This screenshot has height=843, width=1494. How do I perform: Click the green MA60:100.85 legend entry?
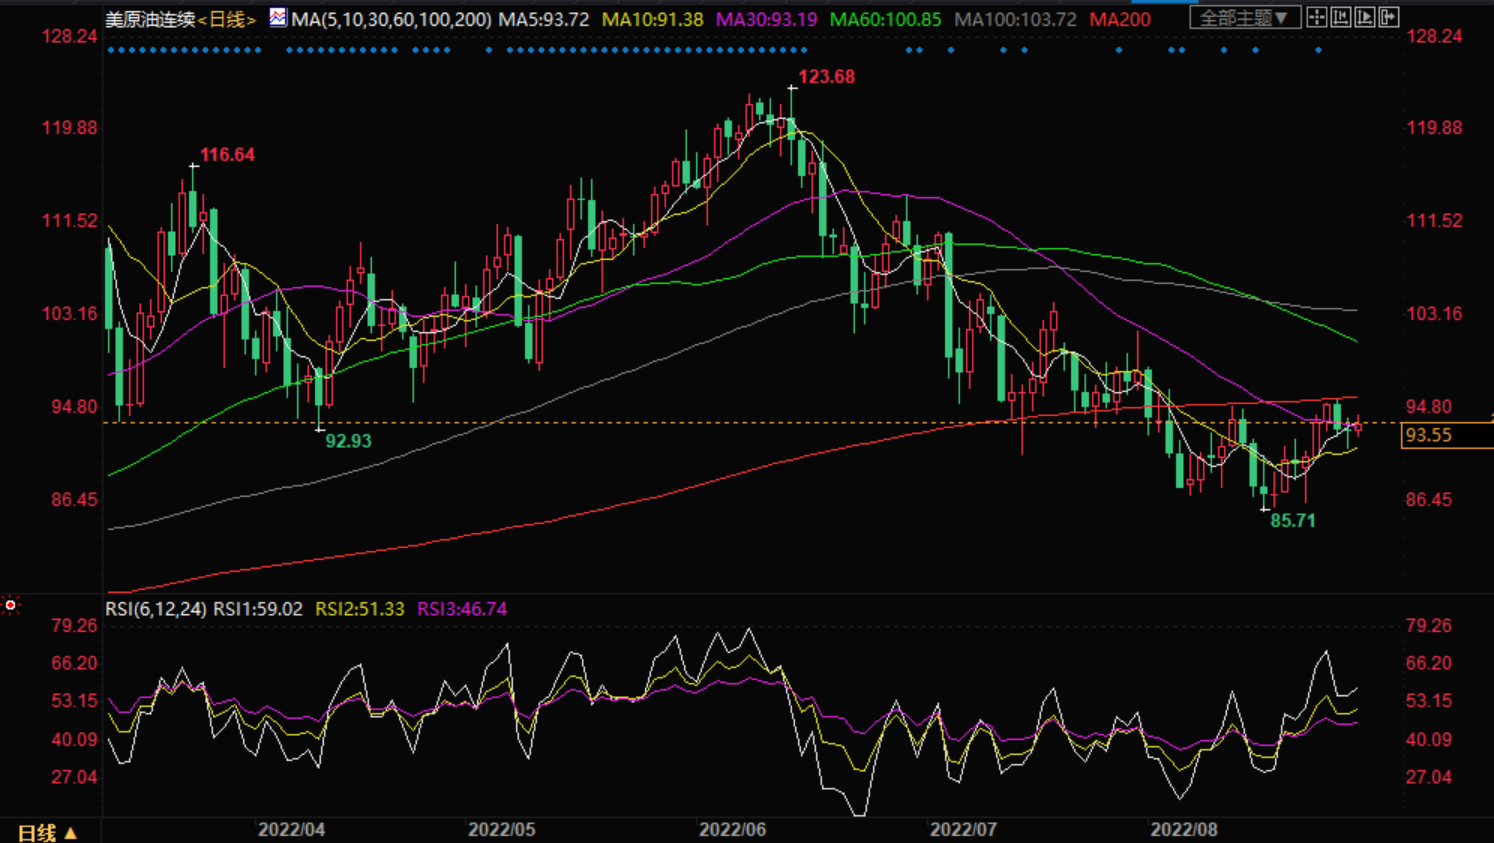[885, 20]
